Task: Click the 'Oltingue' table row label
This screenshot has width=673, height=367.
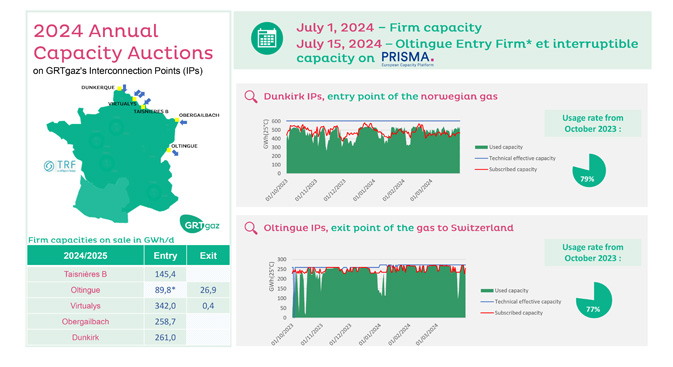Action: pos(85,290)
